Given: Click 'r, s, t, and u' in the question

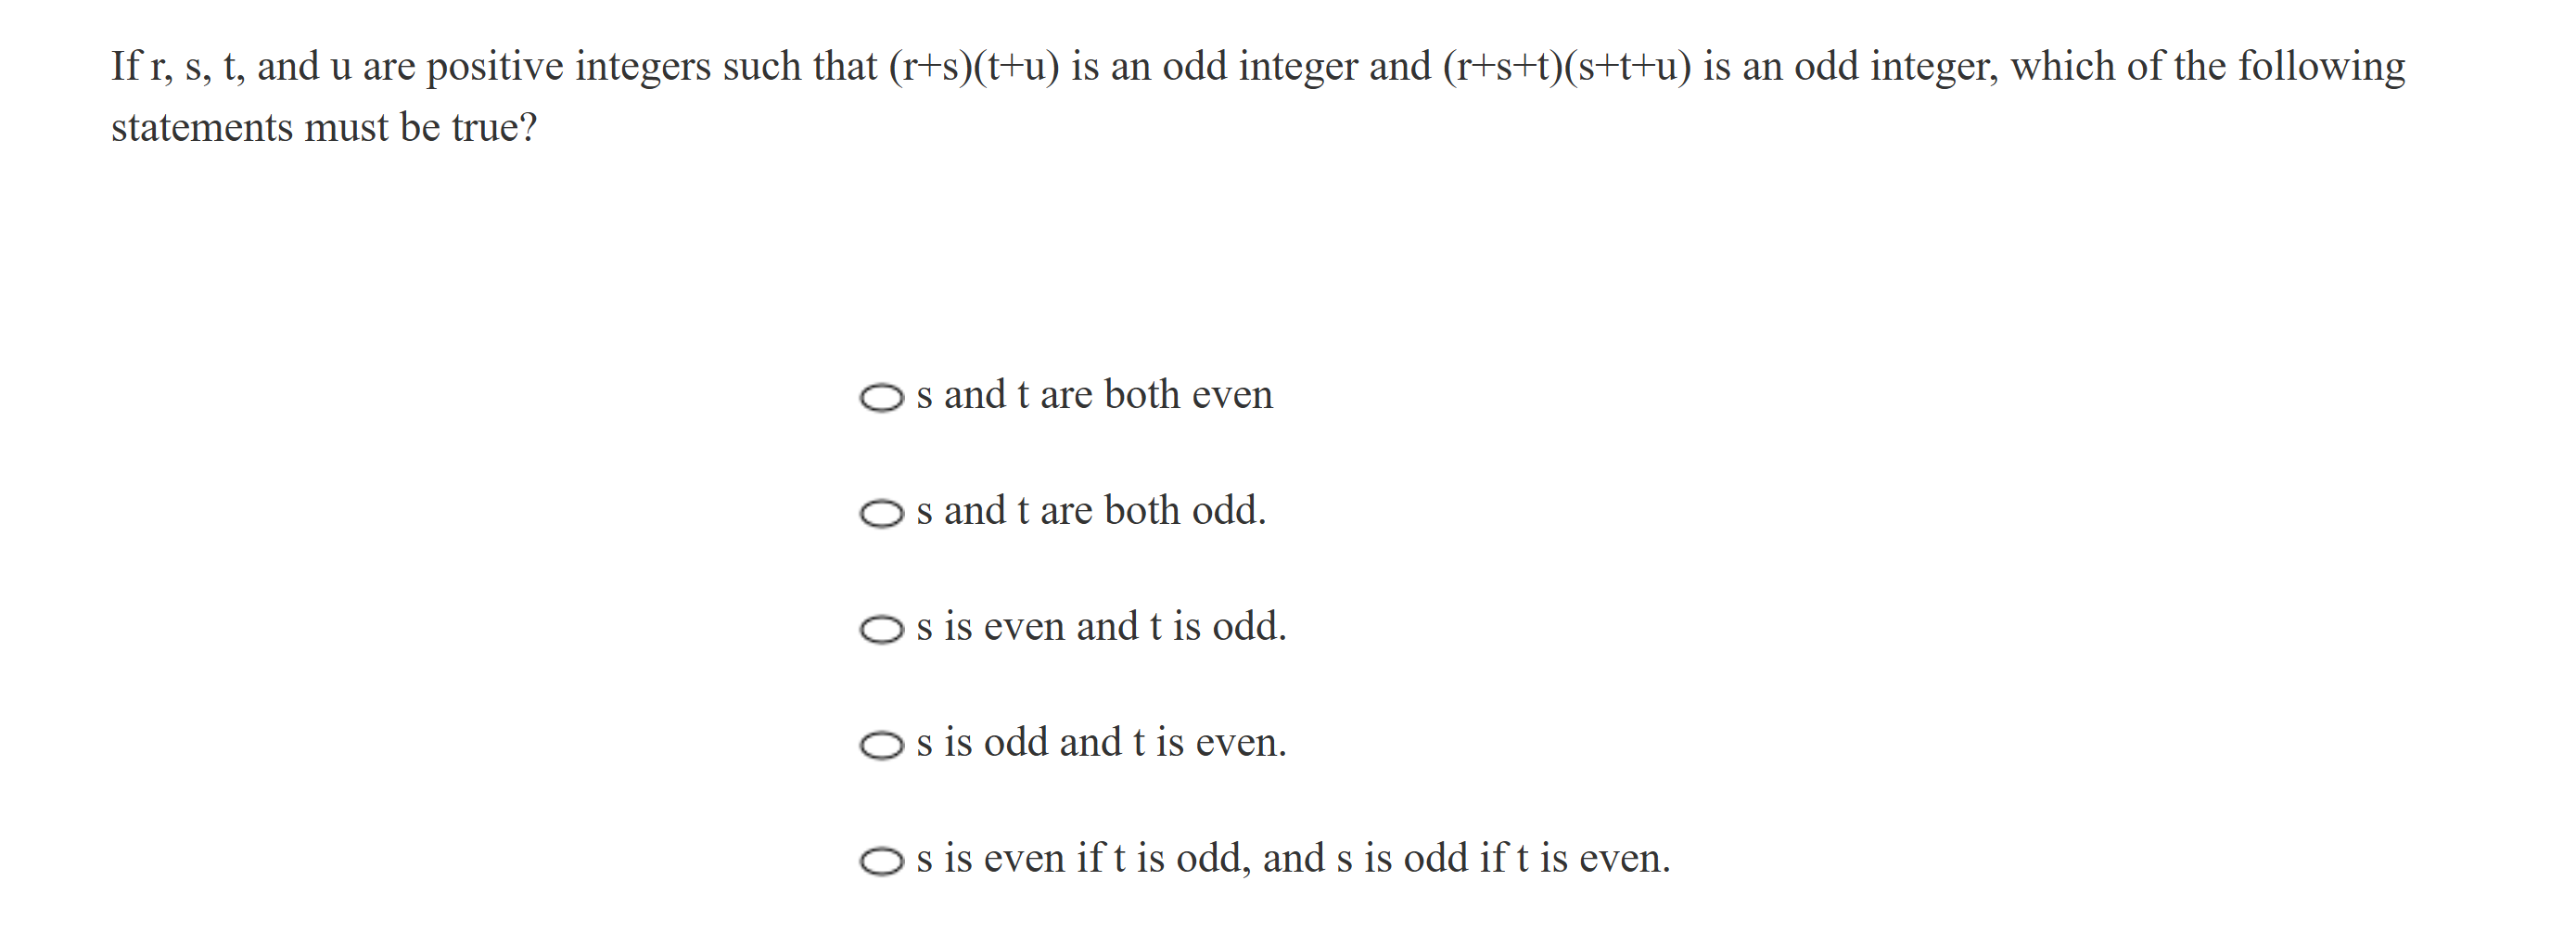Looking at the screenshot, I should [250, 67].
